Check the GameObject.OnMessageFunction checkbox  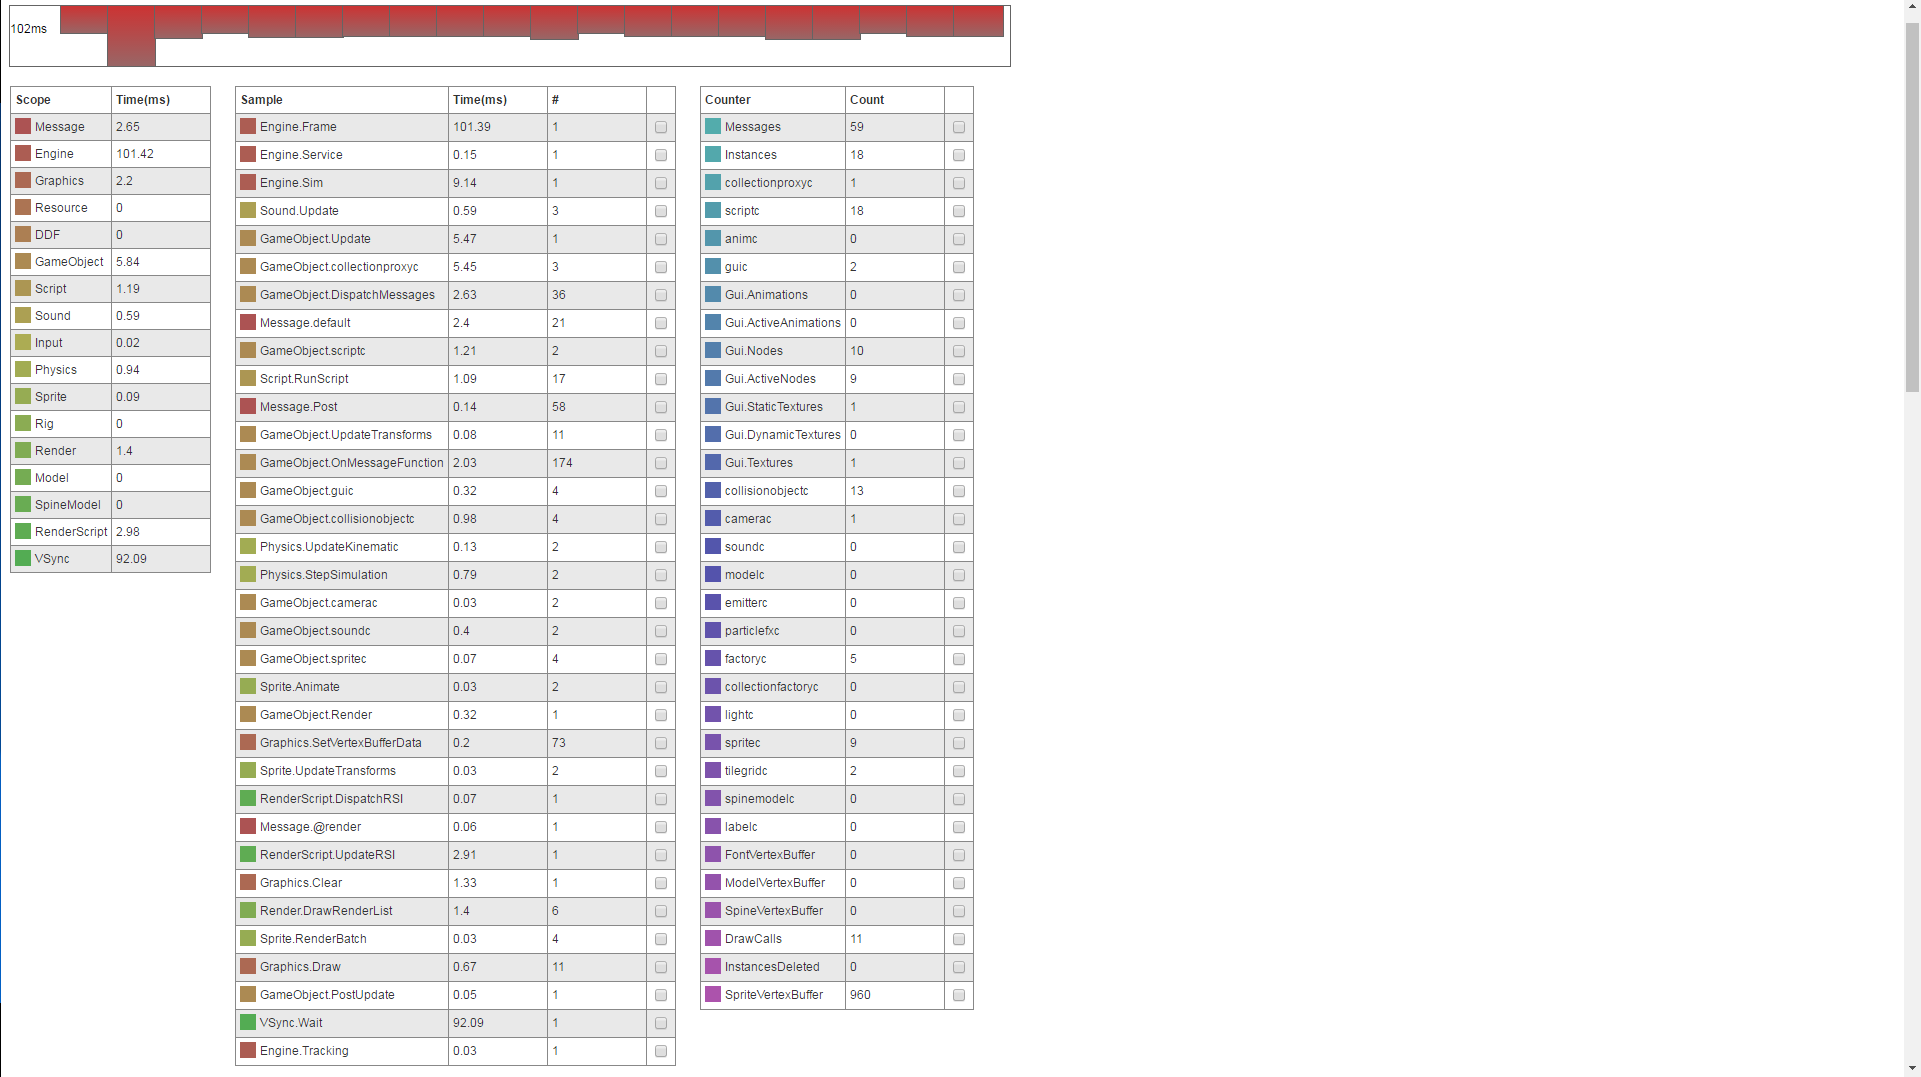coord(661,463)
